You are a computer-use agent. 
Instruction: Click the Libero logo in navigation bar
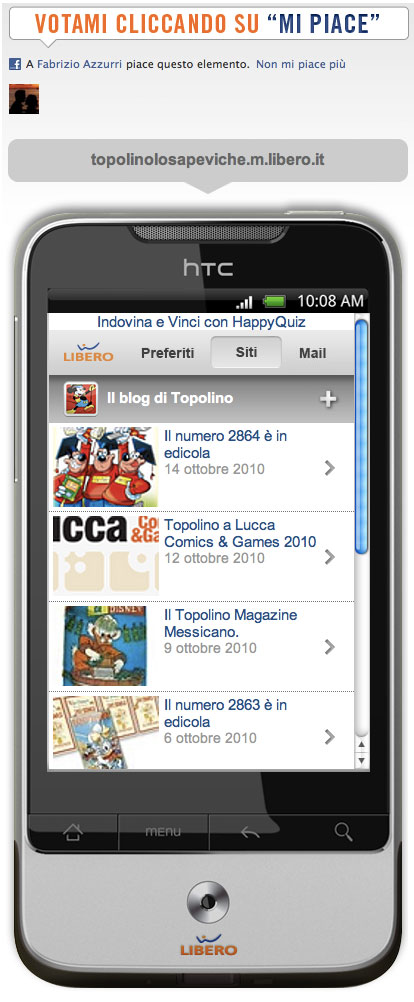[88, 352]
